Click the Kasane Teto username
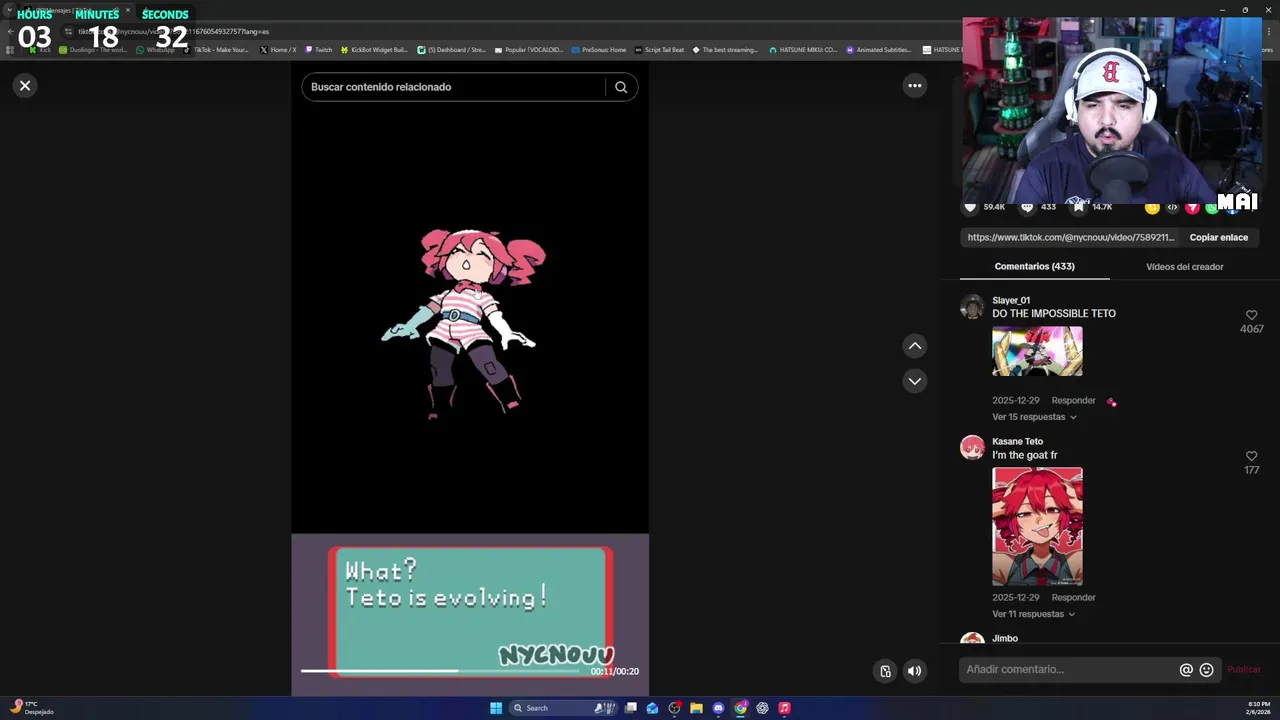Viewport: 1280px width, 720px height. point(1017,441)
